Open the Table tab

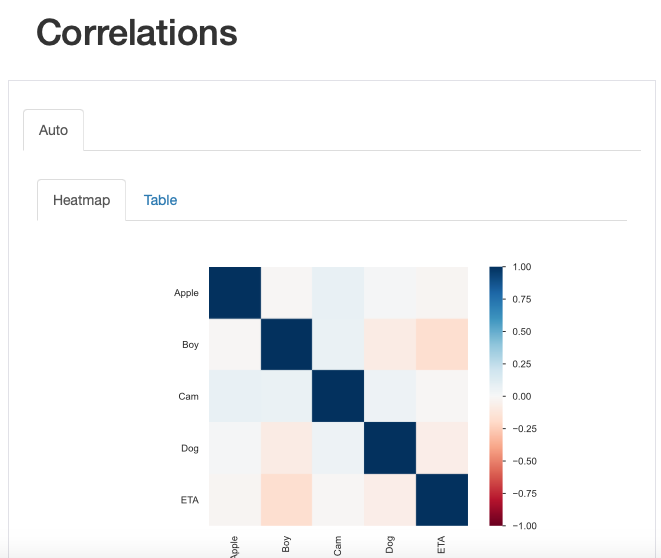coord(160,200)
